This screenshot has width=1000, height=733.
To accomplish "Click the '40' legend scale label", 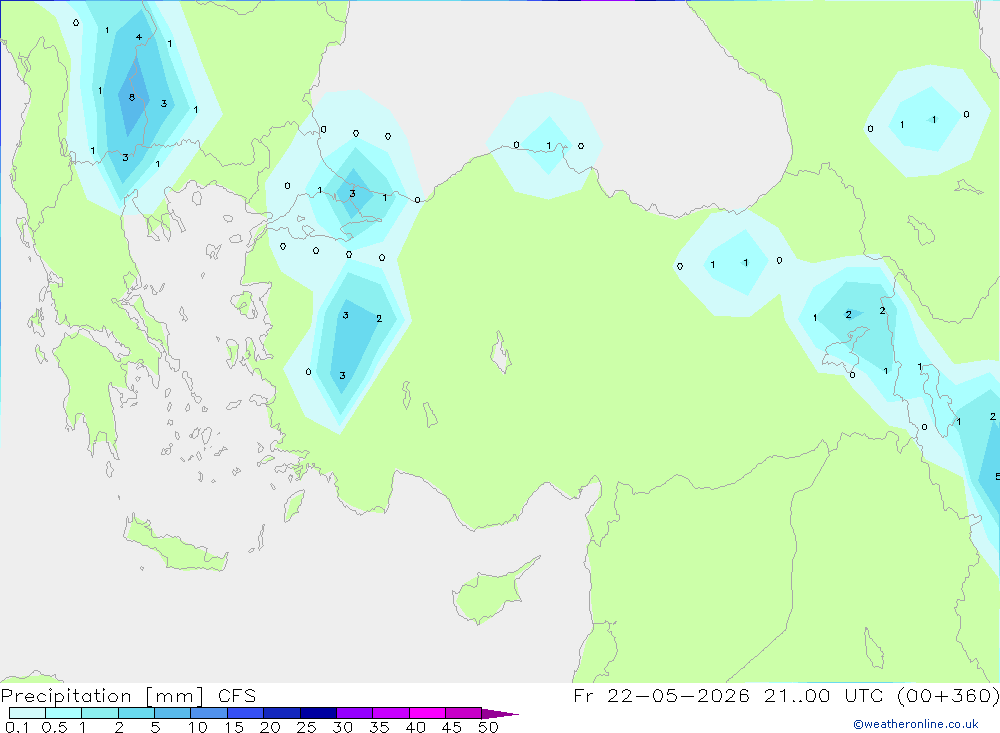I will [x=415, y=727].
